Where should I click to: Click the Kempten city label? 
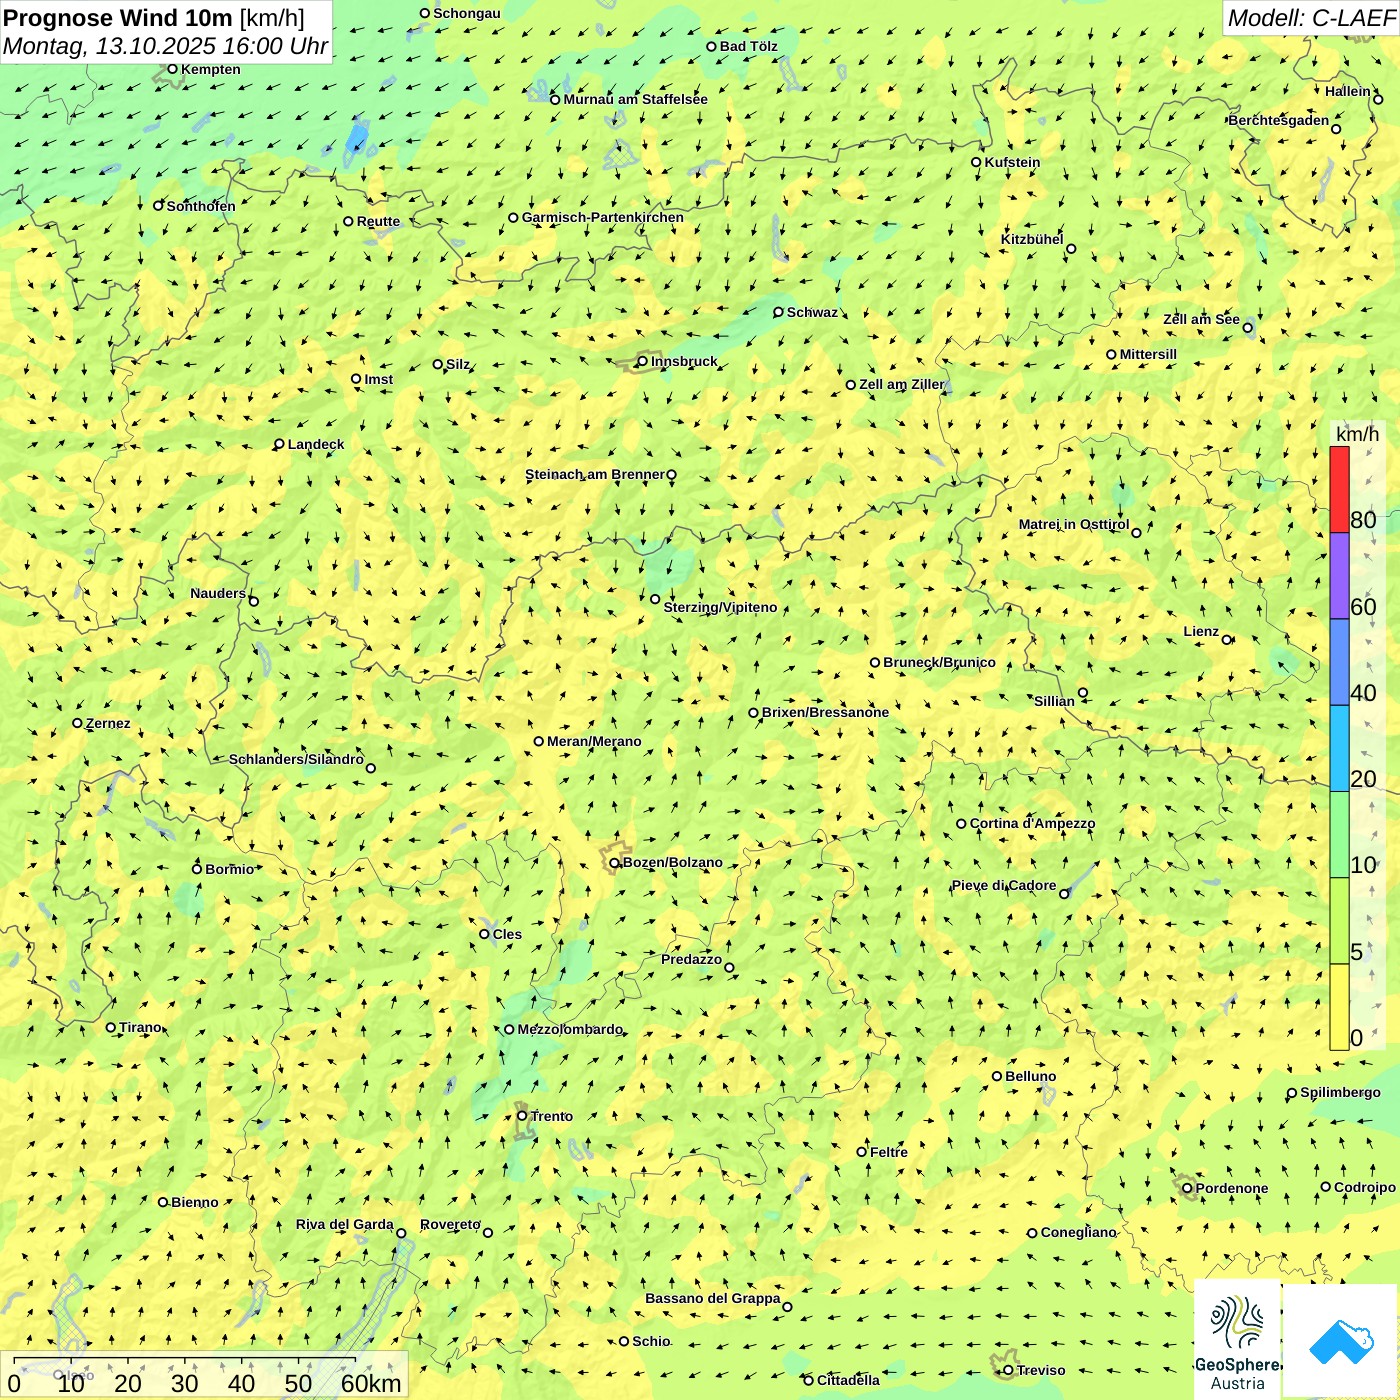coord(210,69)
